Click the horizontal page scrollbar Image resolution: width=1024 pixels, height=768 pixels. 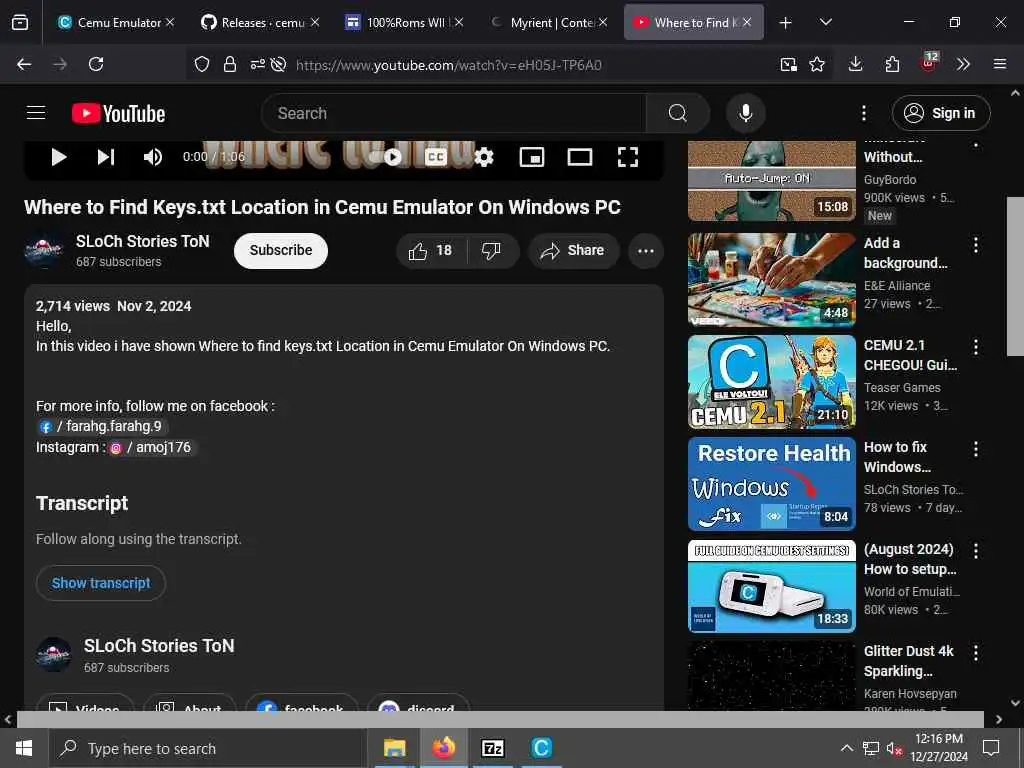(x=500, y=719)
